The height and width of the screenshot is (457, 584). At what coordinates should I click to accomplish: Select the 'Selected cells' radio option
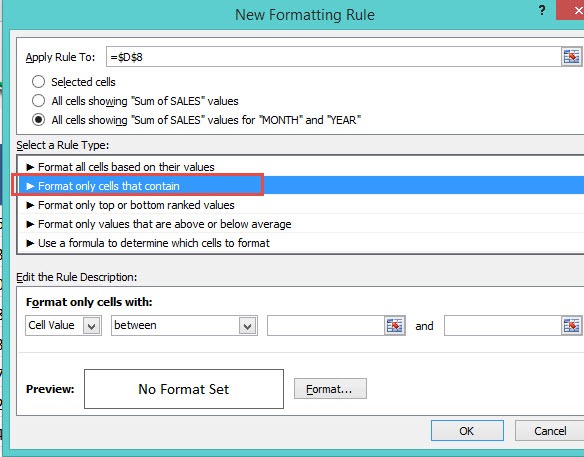point(38,82)
